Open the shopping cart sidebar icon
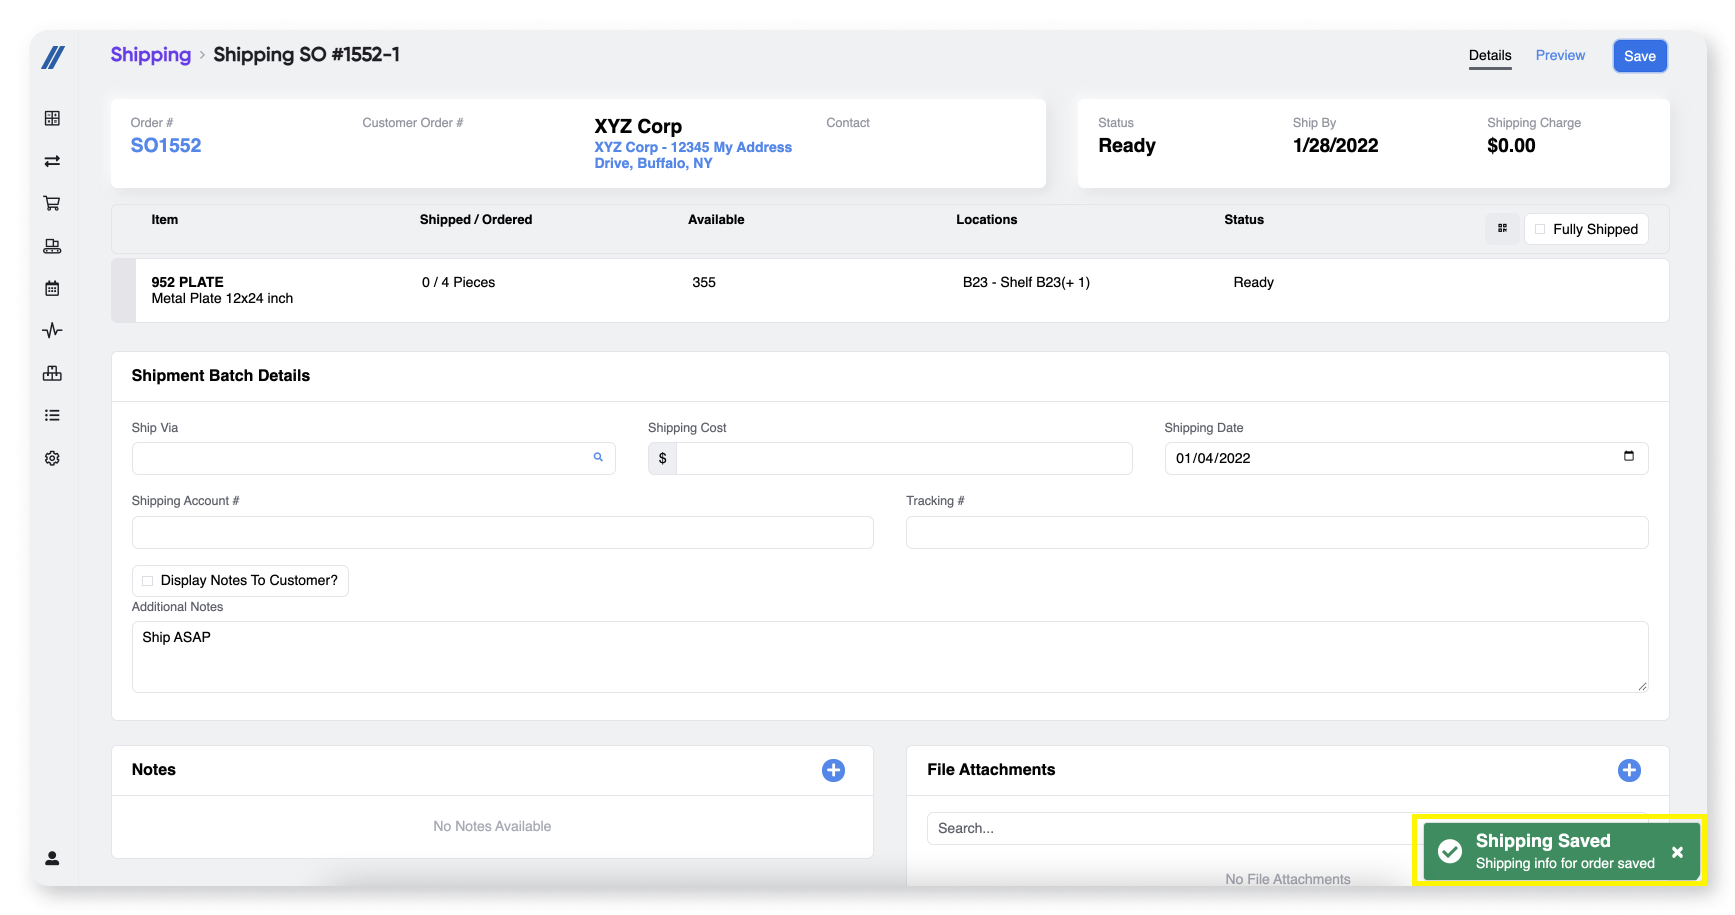The image size is (1735, 915). tap(52, 204)
